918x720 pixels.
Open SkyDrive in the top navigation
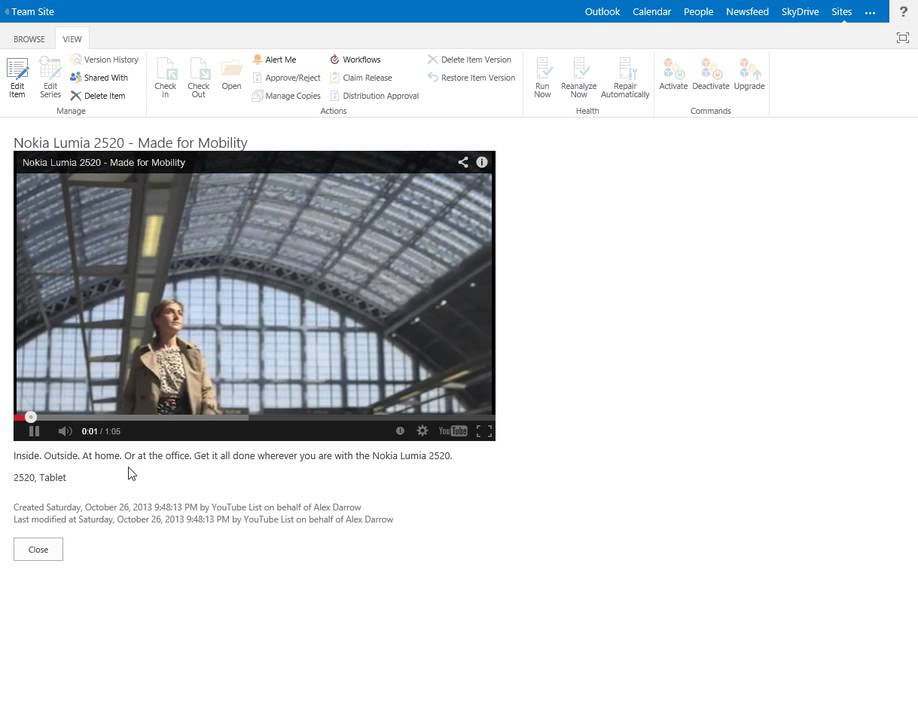click(x=800, y=12)
